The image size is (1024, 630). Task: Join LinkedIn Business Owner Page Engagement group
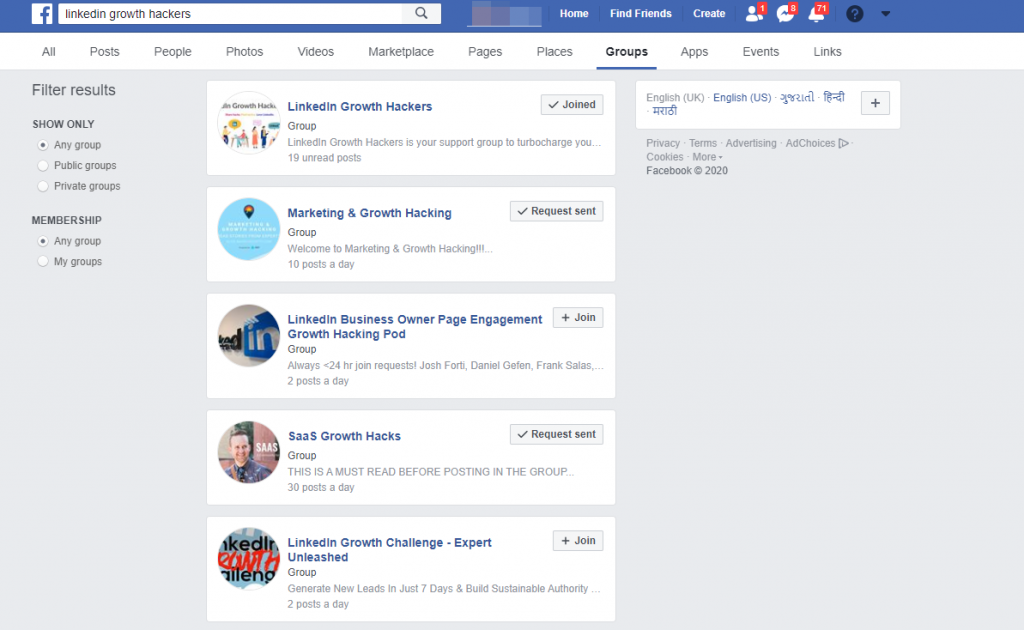click(578, 317)
